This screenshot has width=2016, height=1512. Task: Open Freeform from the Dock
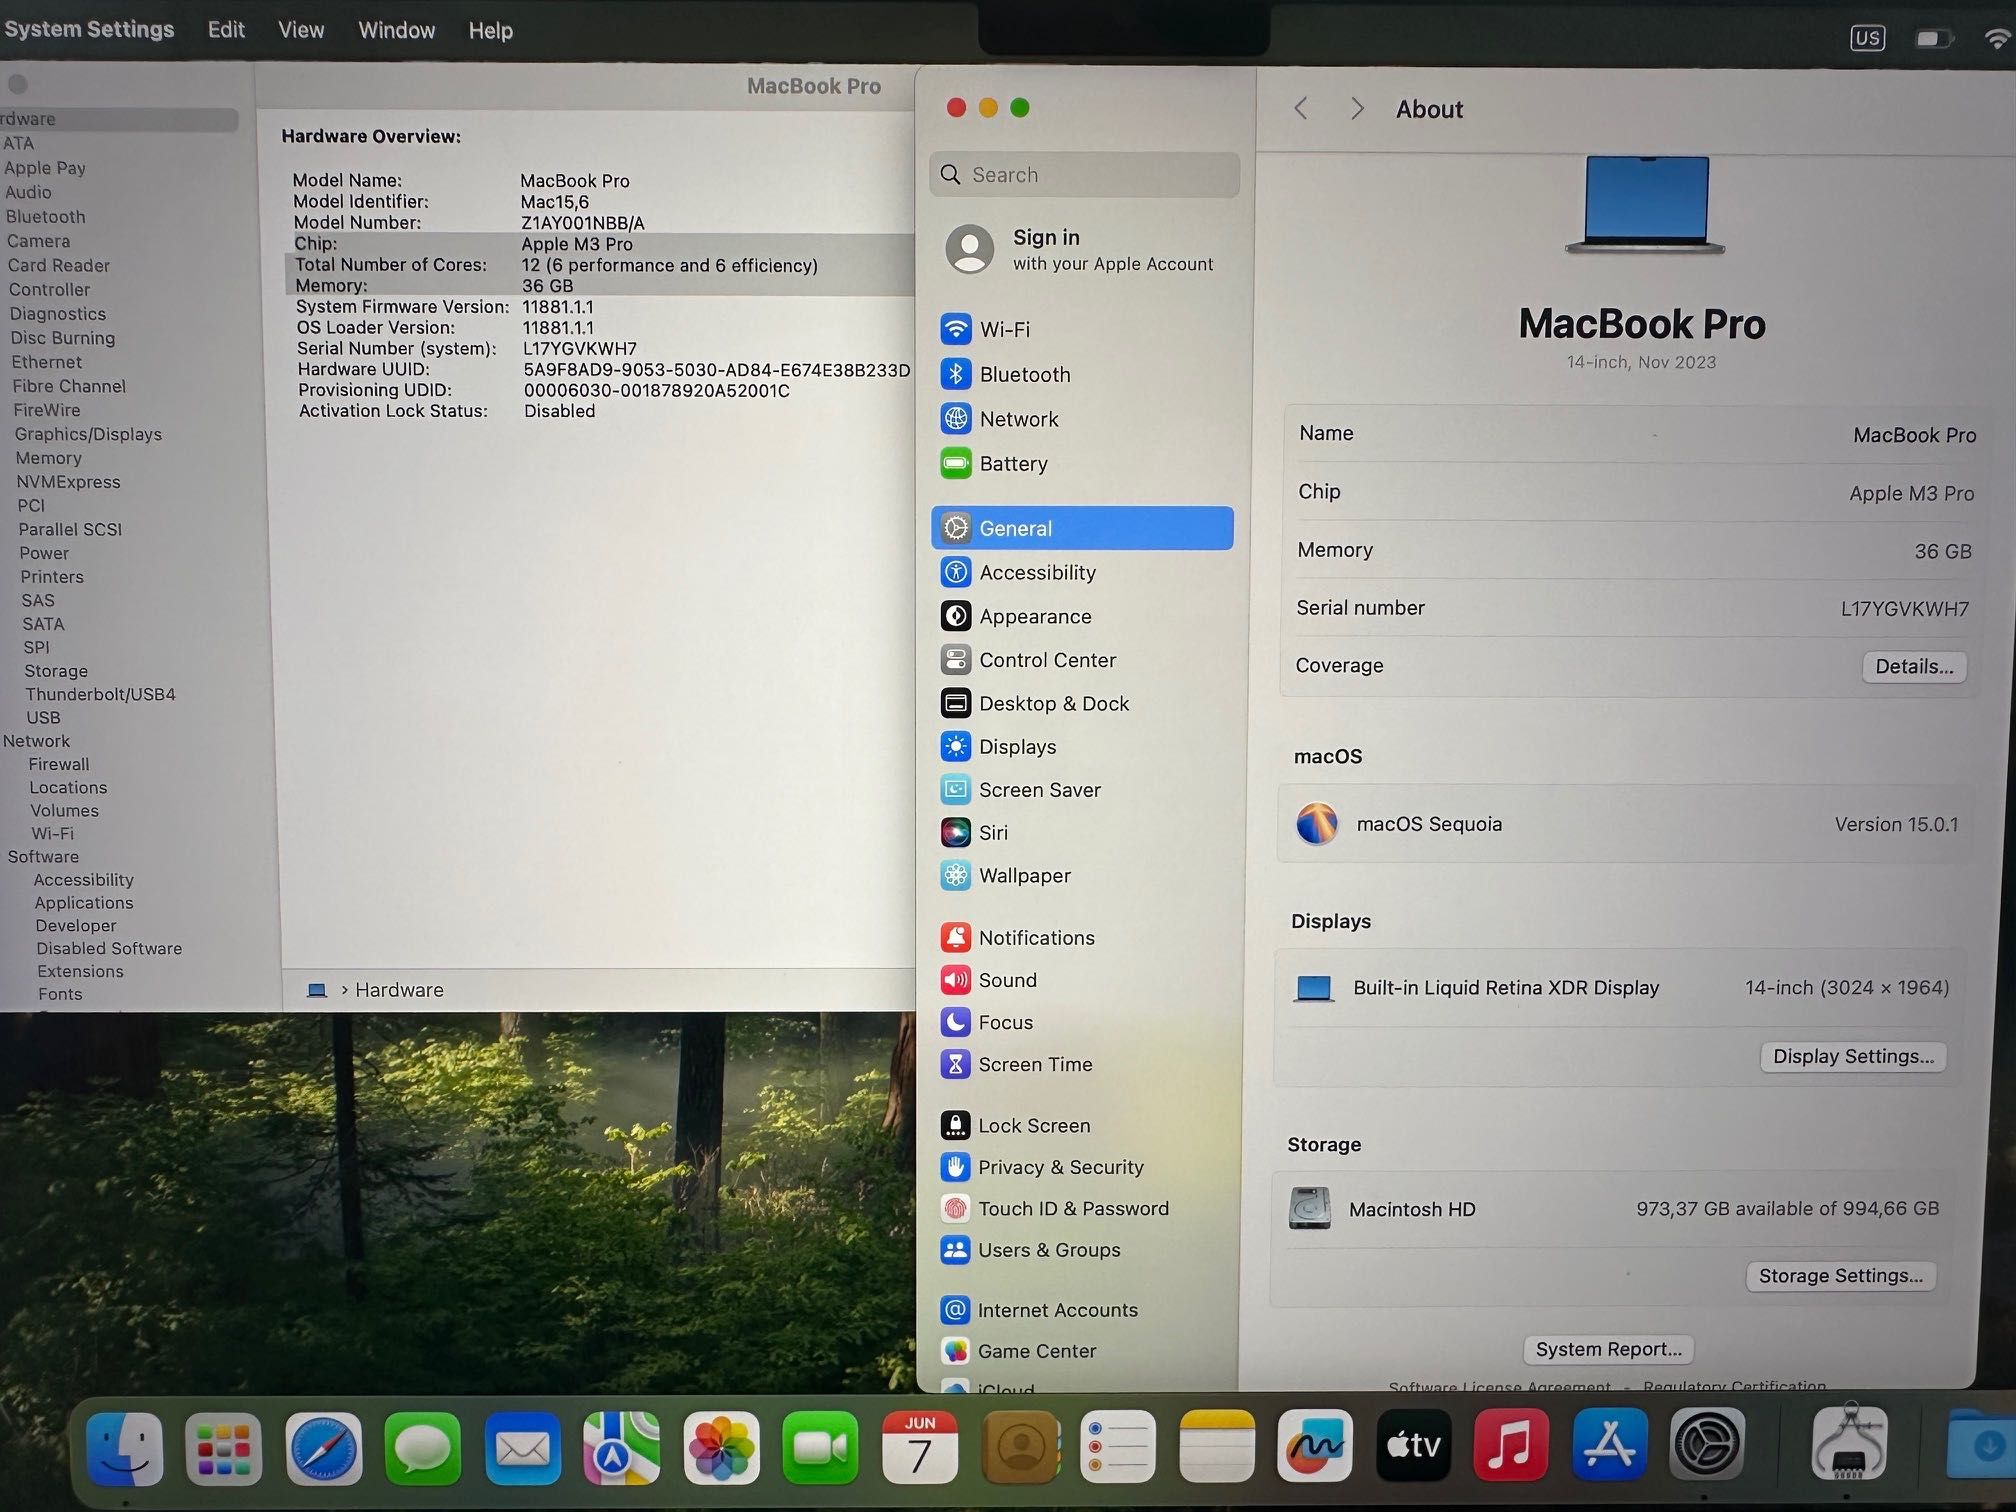[1315, 1446]
